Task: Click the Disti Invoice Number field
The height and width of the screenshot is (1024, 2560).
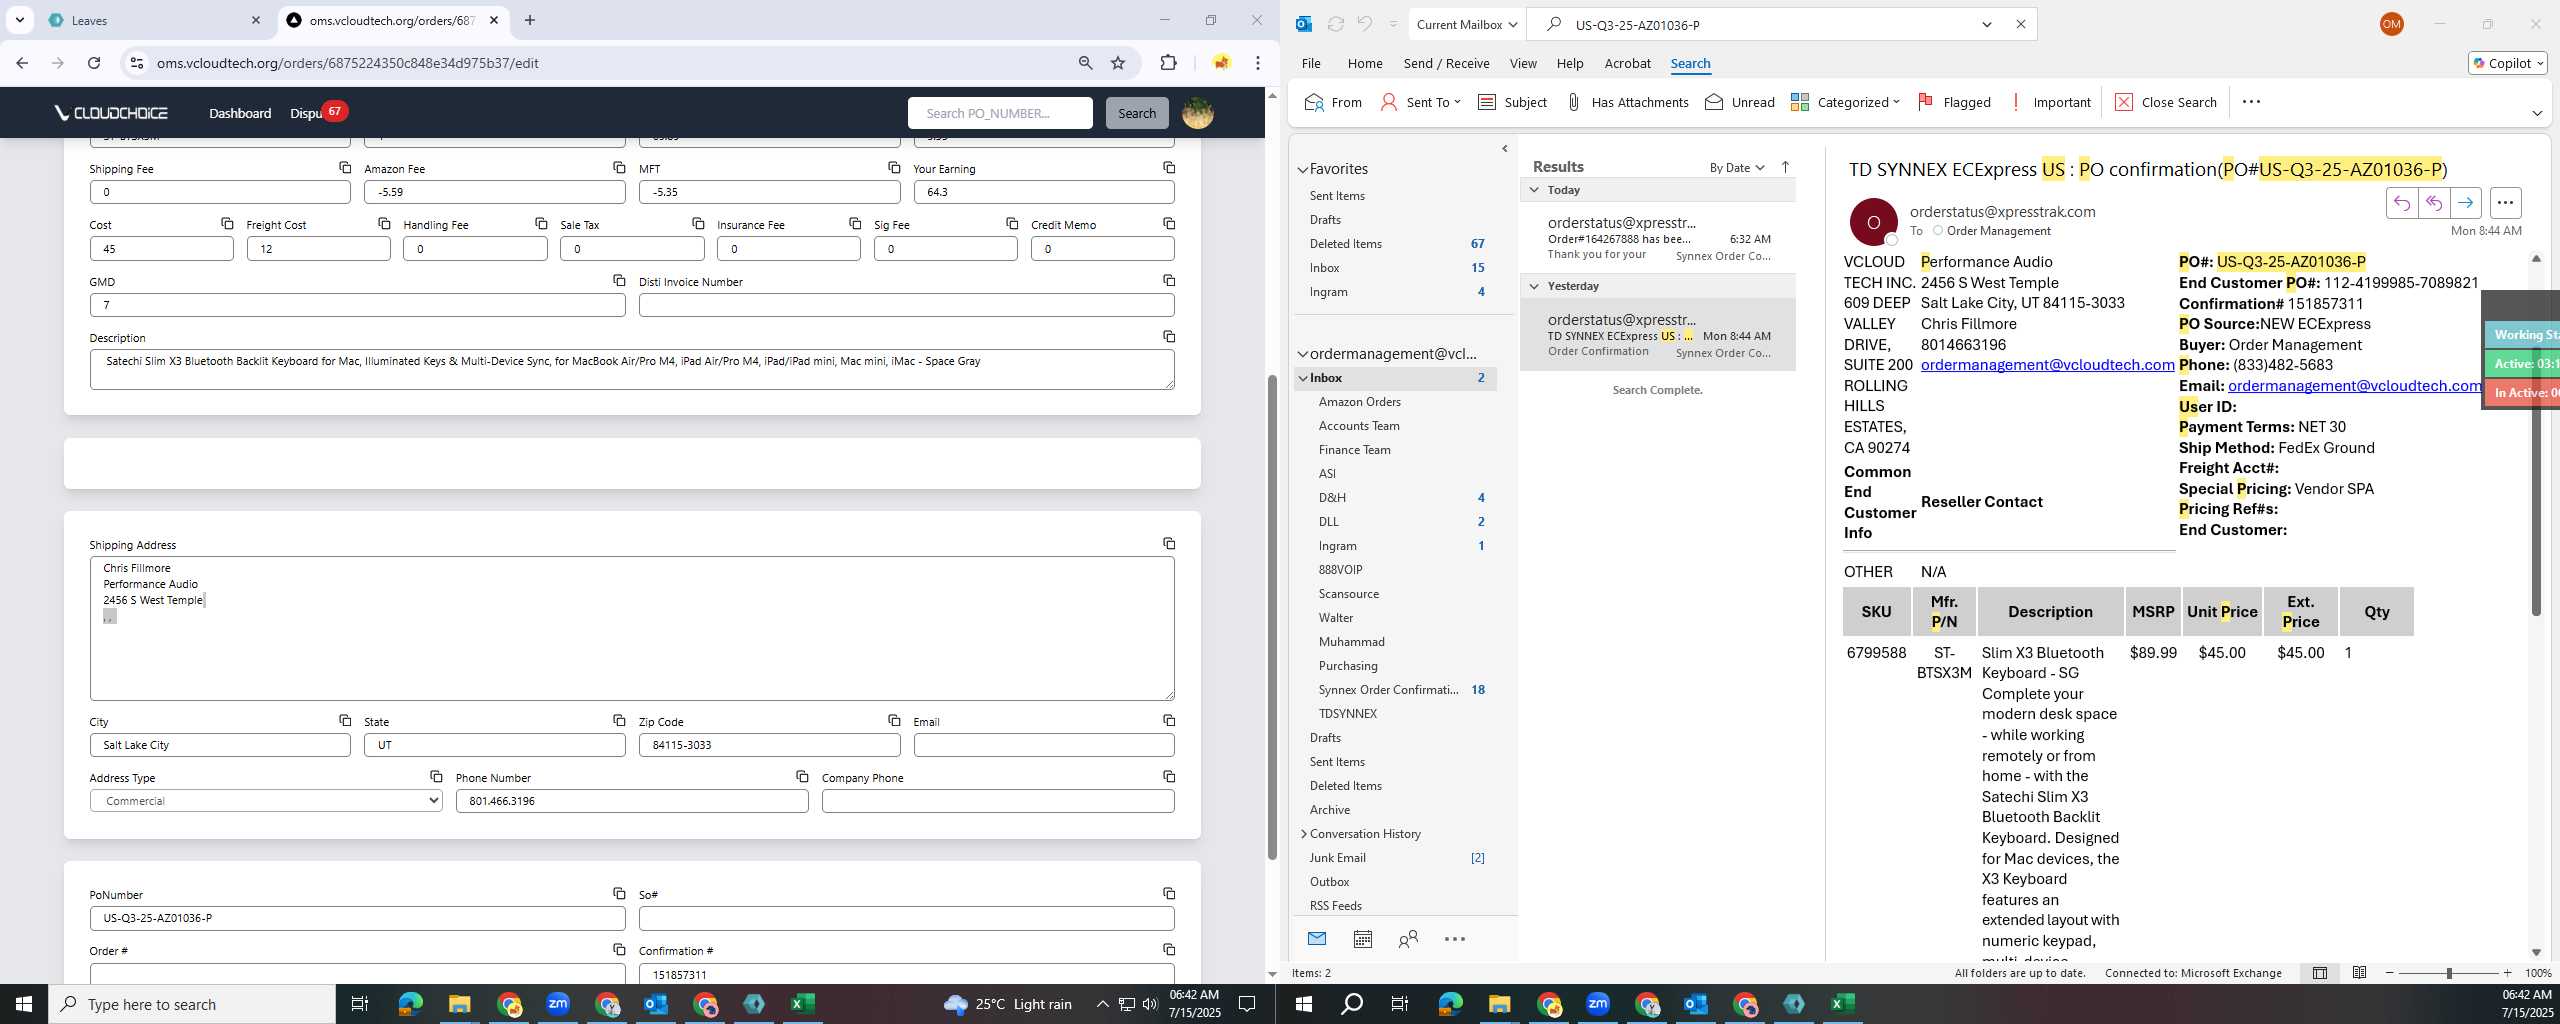Action: coord(906,305)
